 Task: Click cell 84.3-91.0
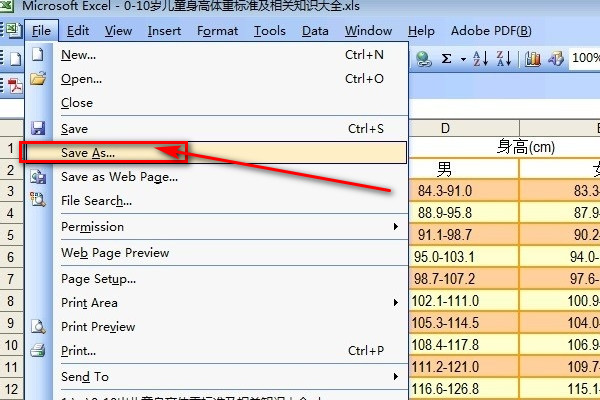pos(464,191)
